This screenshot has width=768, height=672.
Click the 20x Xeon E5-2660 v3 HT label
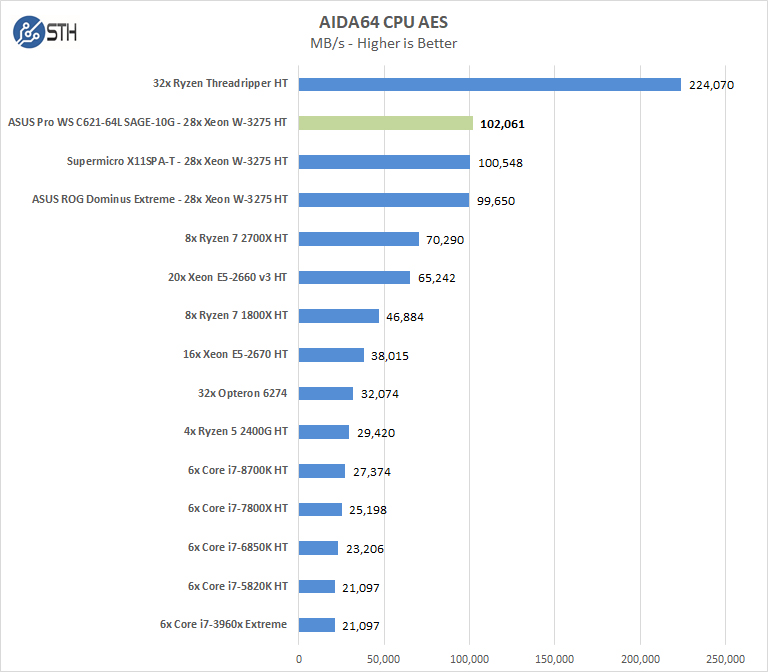227,278
